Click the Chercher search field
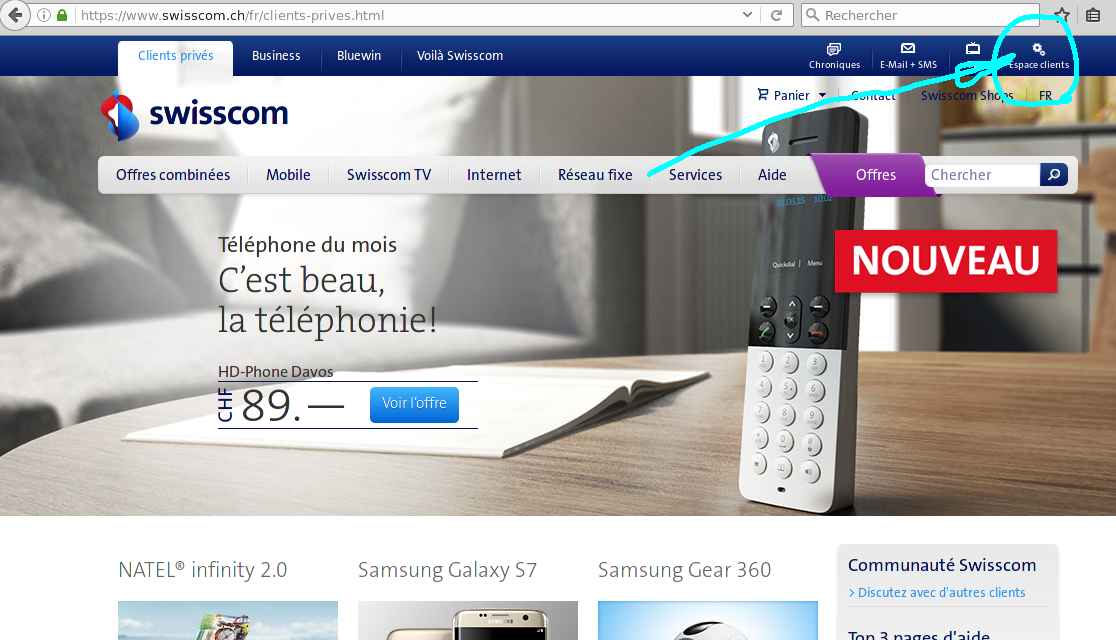The width and height of the screenshot is (1116, 640). pyautogui.click(x=982, y=174)
